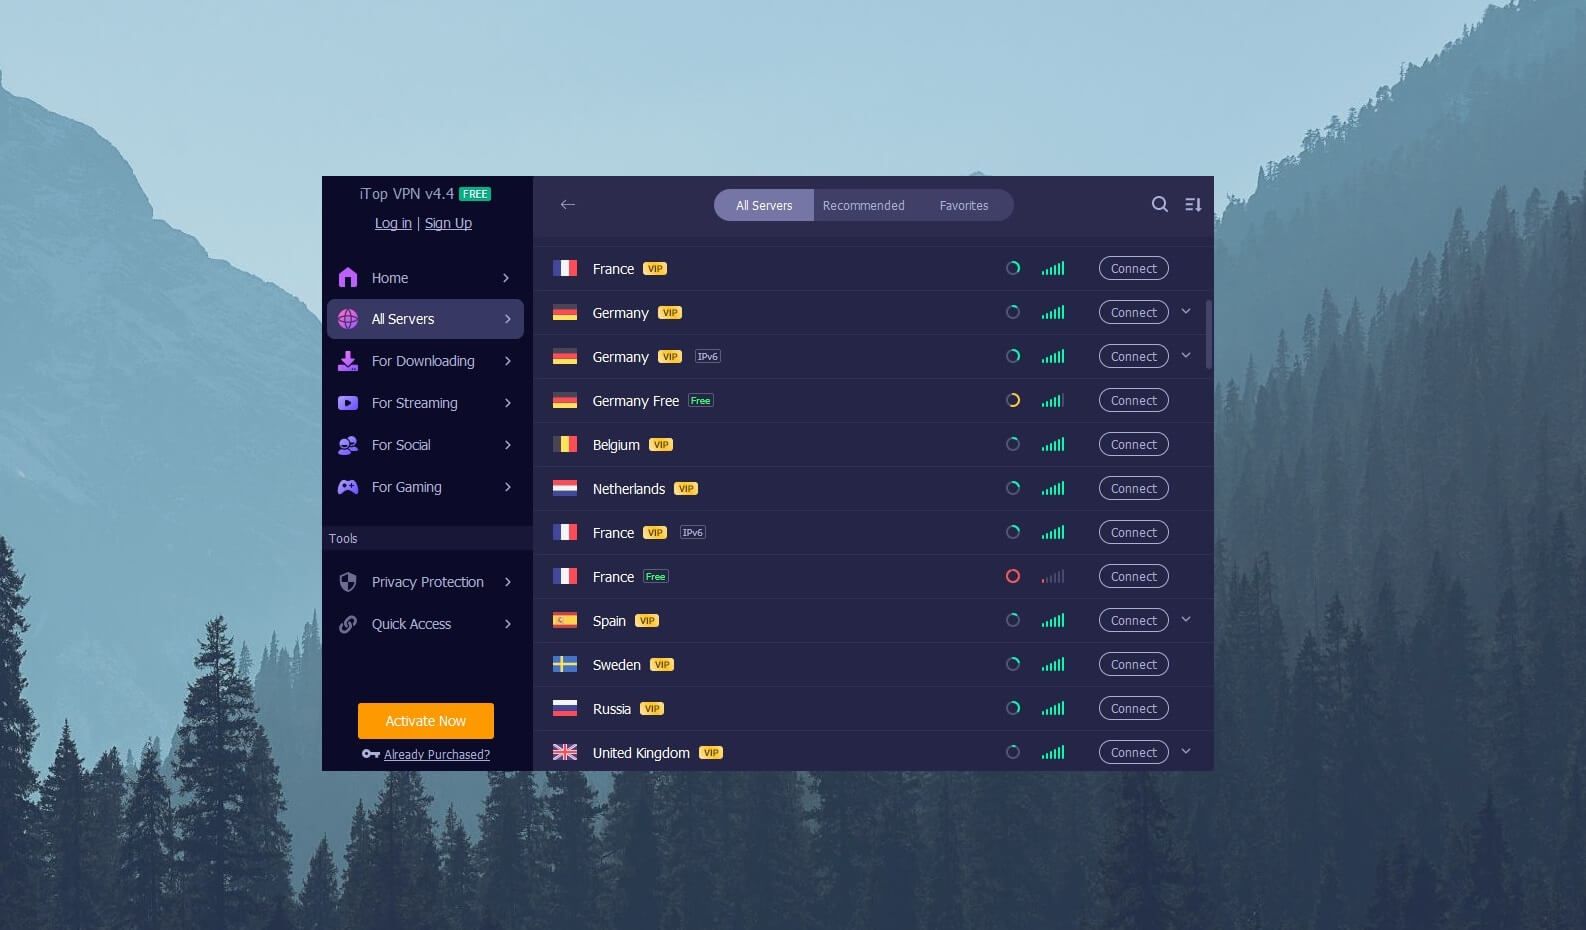Image resolution: width=1586 pixels, height=930 pixels.
Task: Open the For Social menu item
Action: (425, 445)
